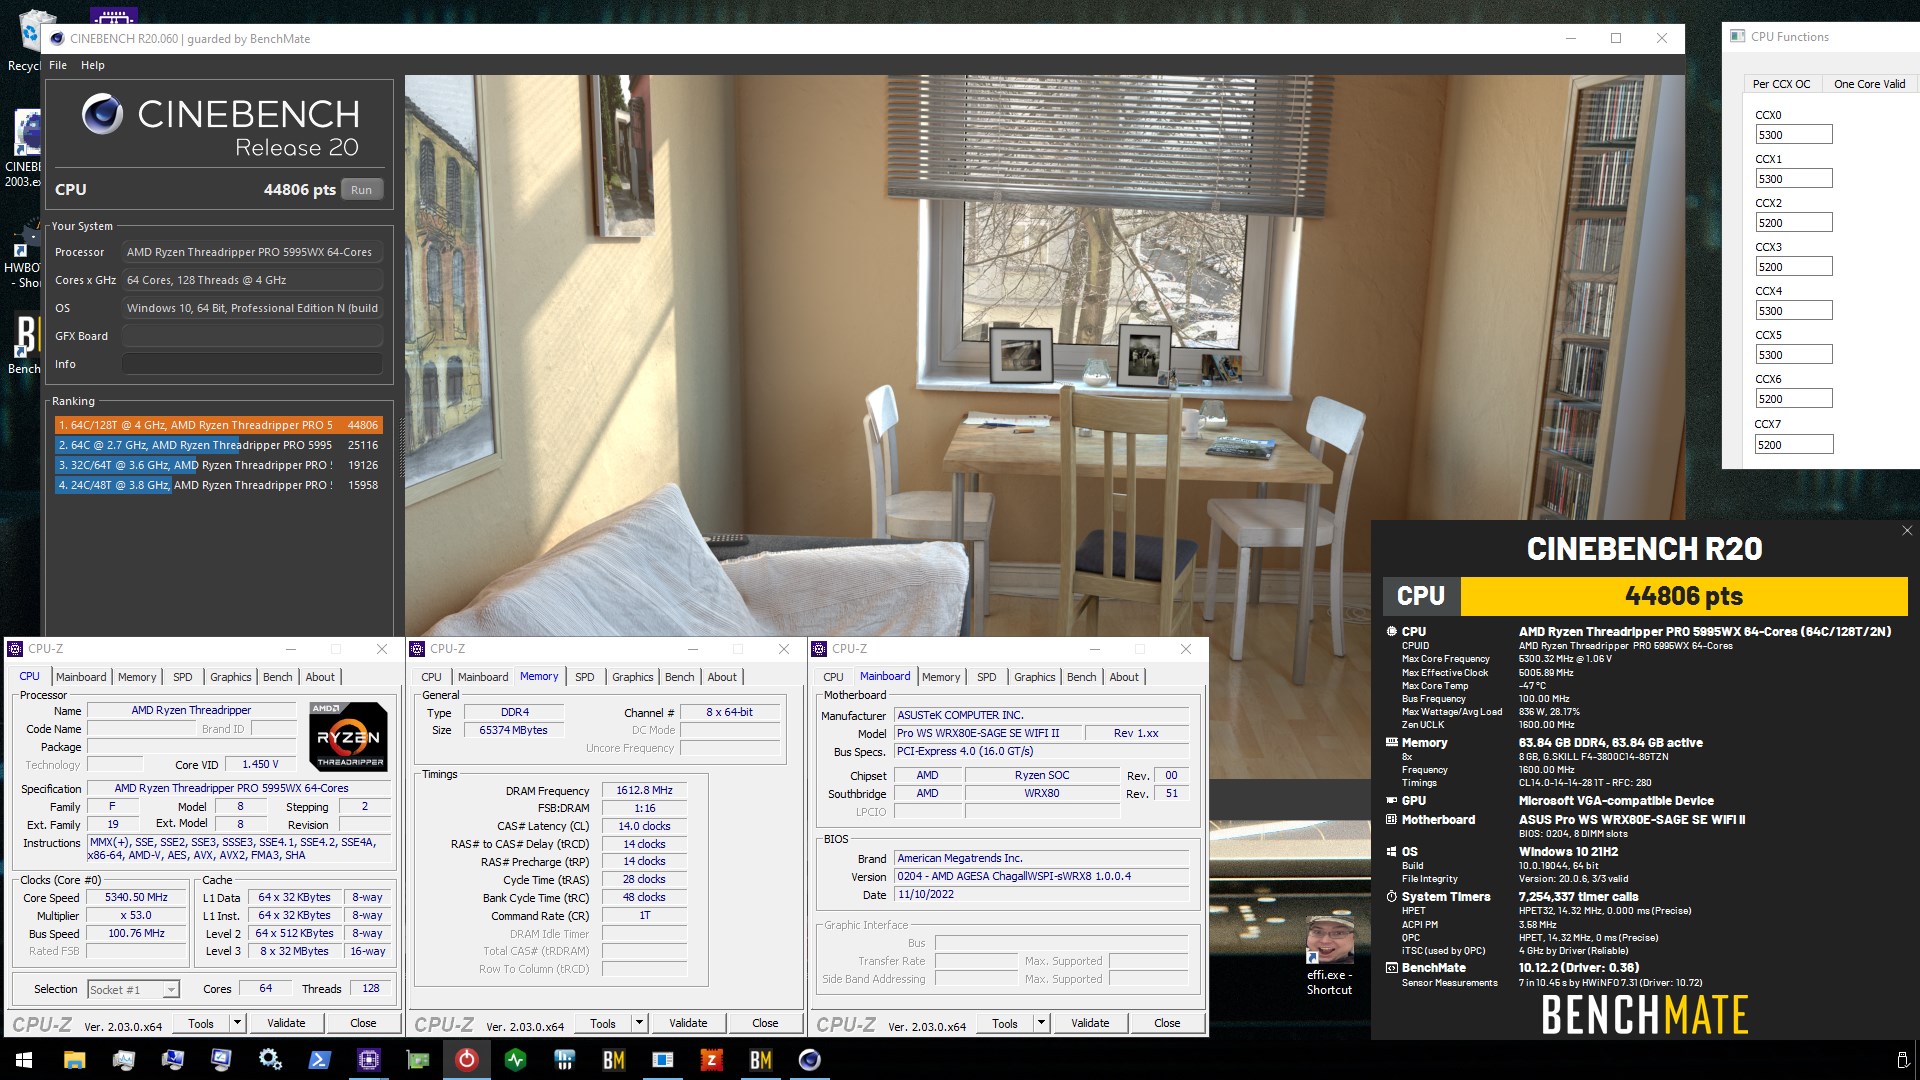Select ranking entry with score 19126
Screen dimensions: 1920x1080
pyautogui.click(x=219, y=465)
